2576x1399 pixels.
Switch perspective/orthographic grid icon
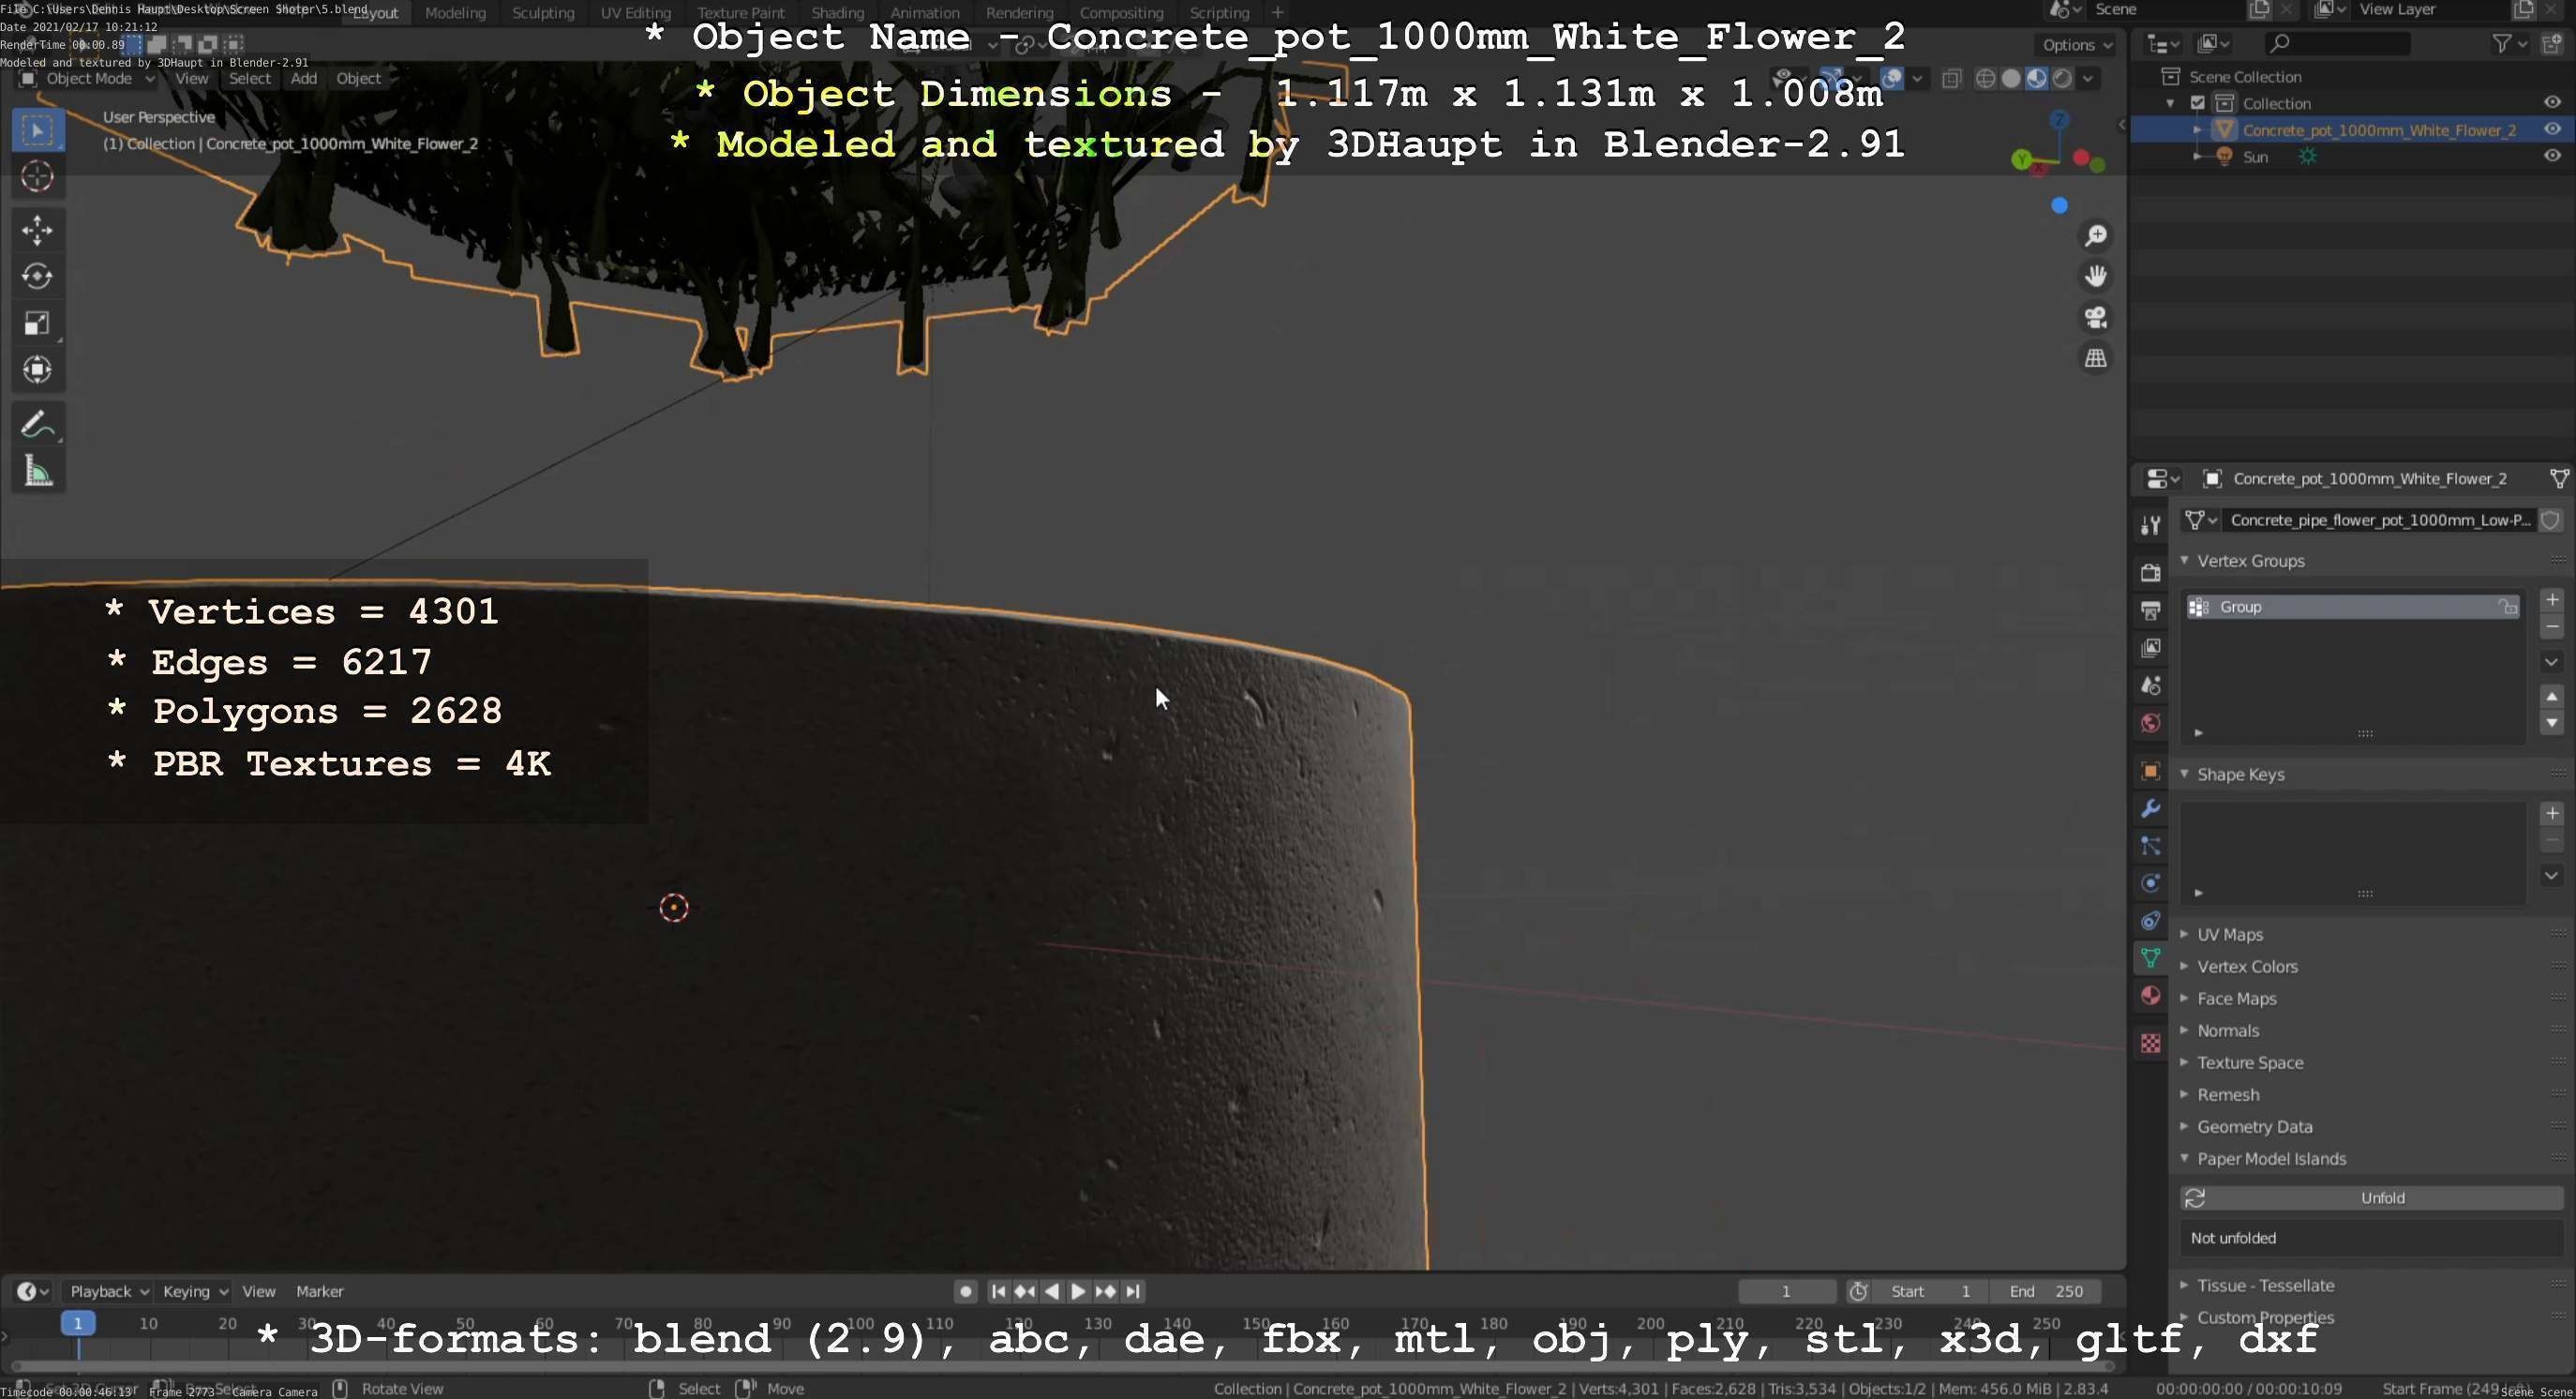[2095, 358]
